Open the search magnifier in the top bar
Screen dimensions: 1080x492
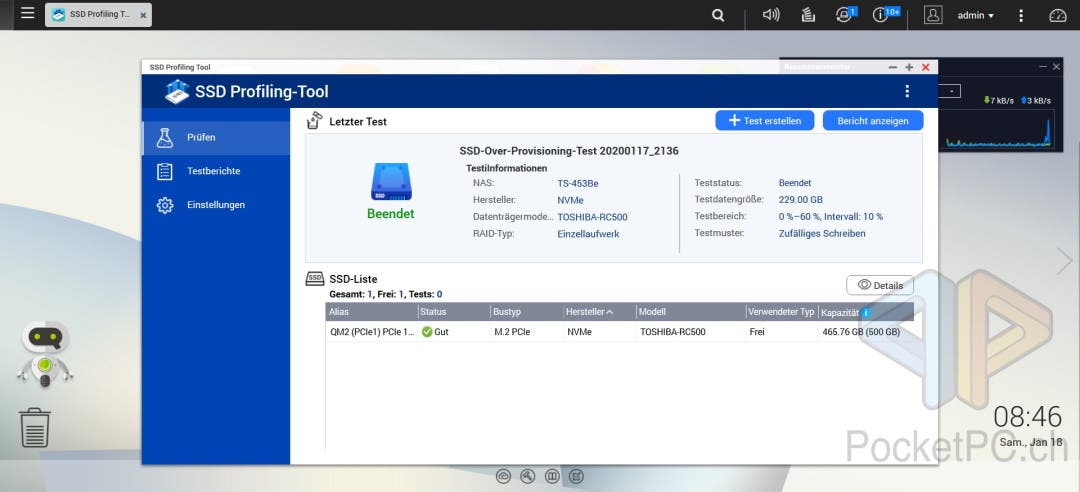(718, 15)
